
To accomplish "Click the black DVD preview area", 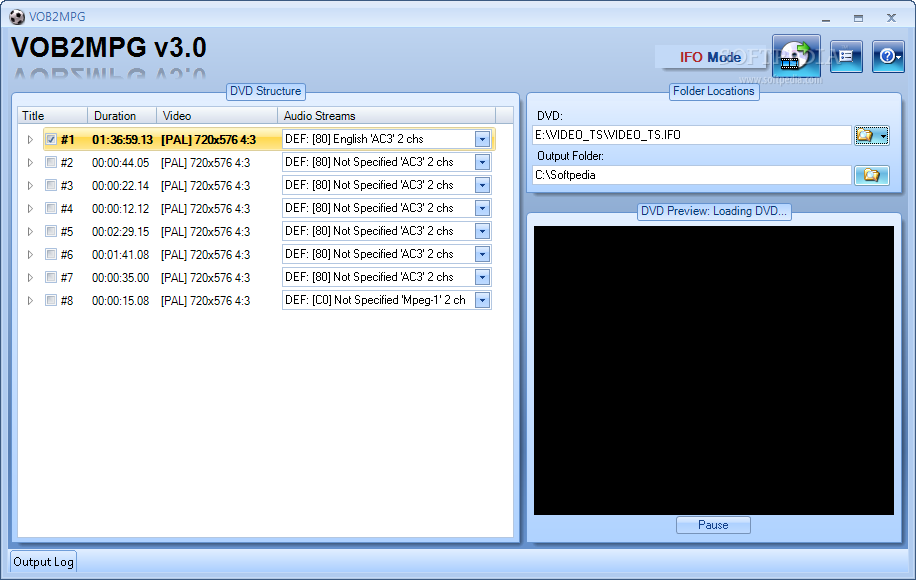I will pos(713,370).
